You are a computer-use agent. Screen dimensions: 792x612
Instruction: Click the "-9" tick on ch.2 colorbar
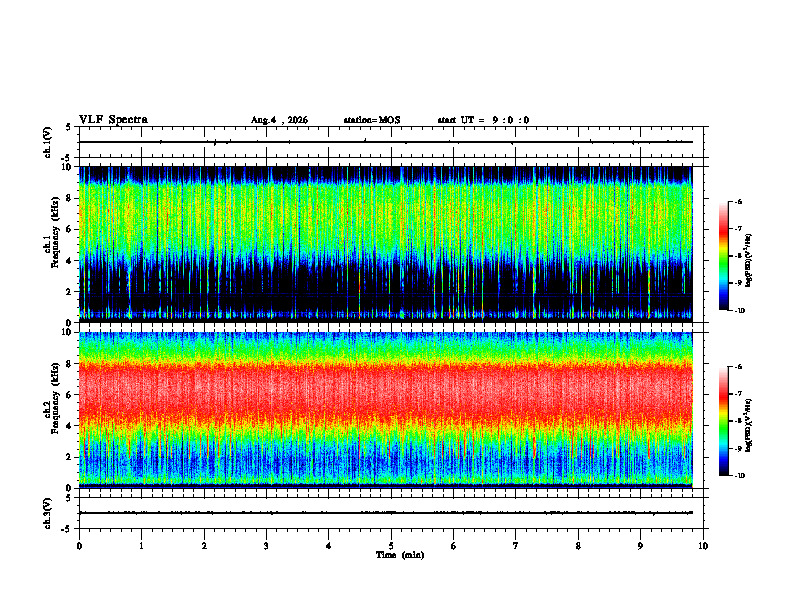tap(738, 448)
